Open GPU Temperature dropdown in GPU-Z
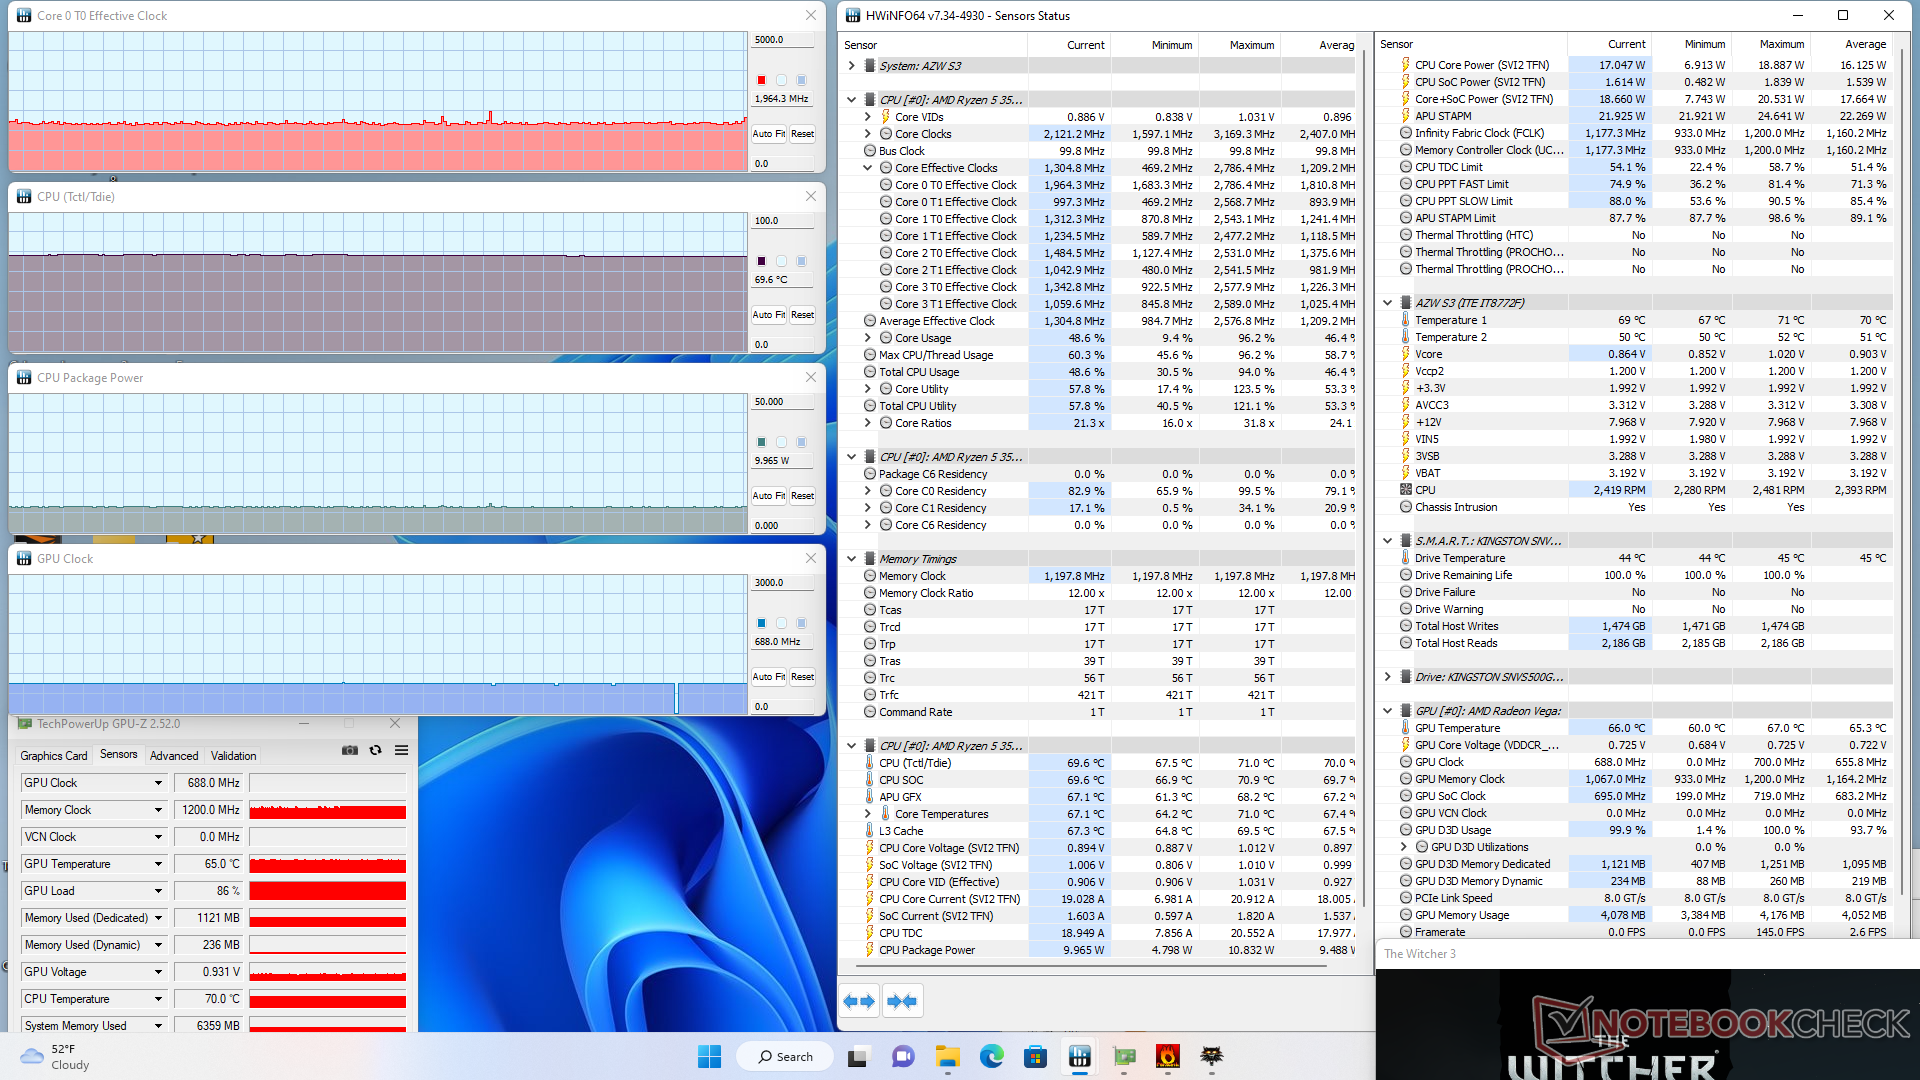 point(158,864)
